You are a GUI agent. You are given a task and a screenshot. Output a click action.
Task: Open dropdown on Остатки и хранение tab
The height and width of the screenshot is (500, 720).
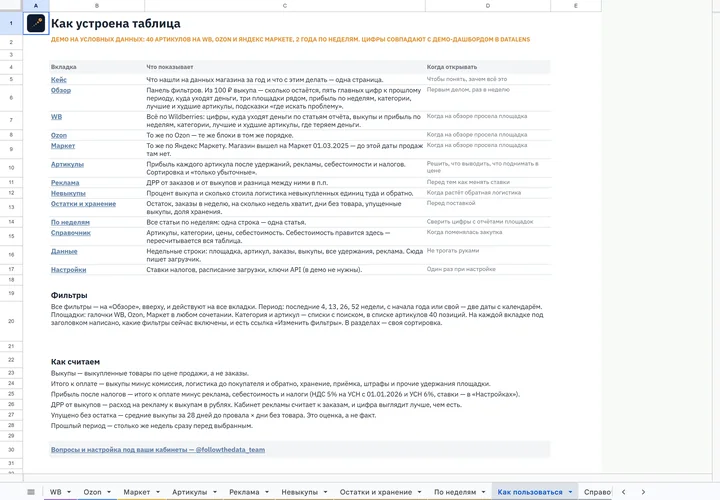419,492
